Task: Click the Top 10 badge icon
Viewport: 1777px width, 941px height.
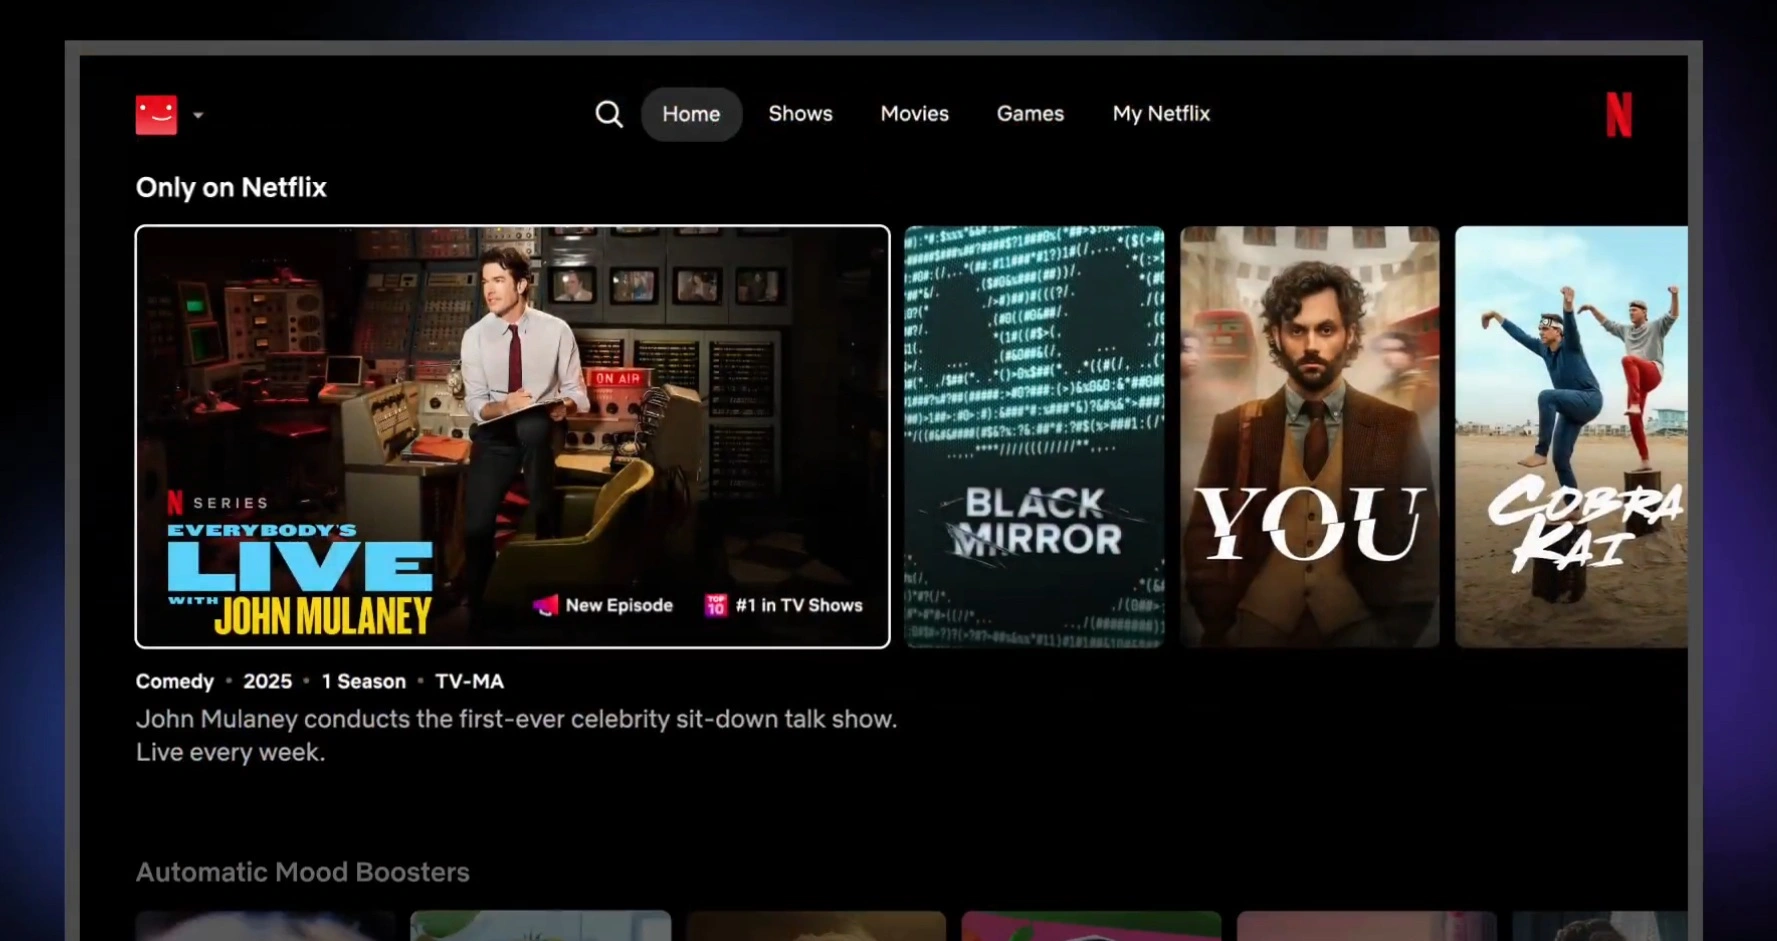Action: coord(716,605)
